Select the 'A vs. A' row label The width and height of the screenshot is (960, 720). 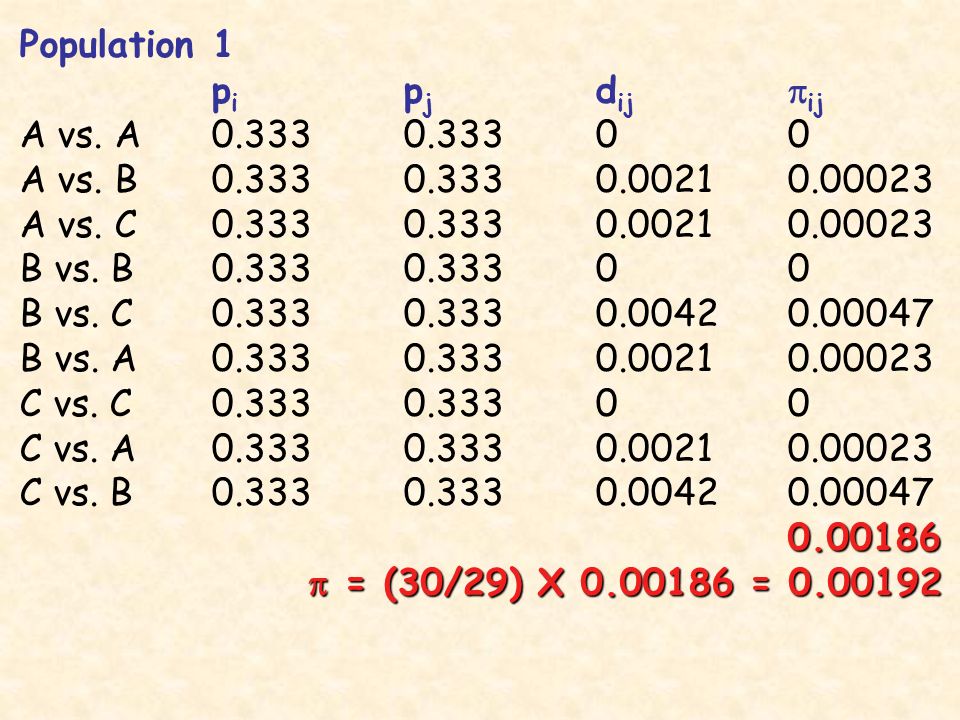point(80,135)
